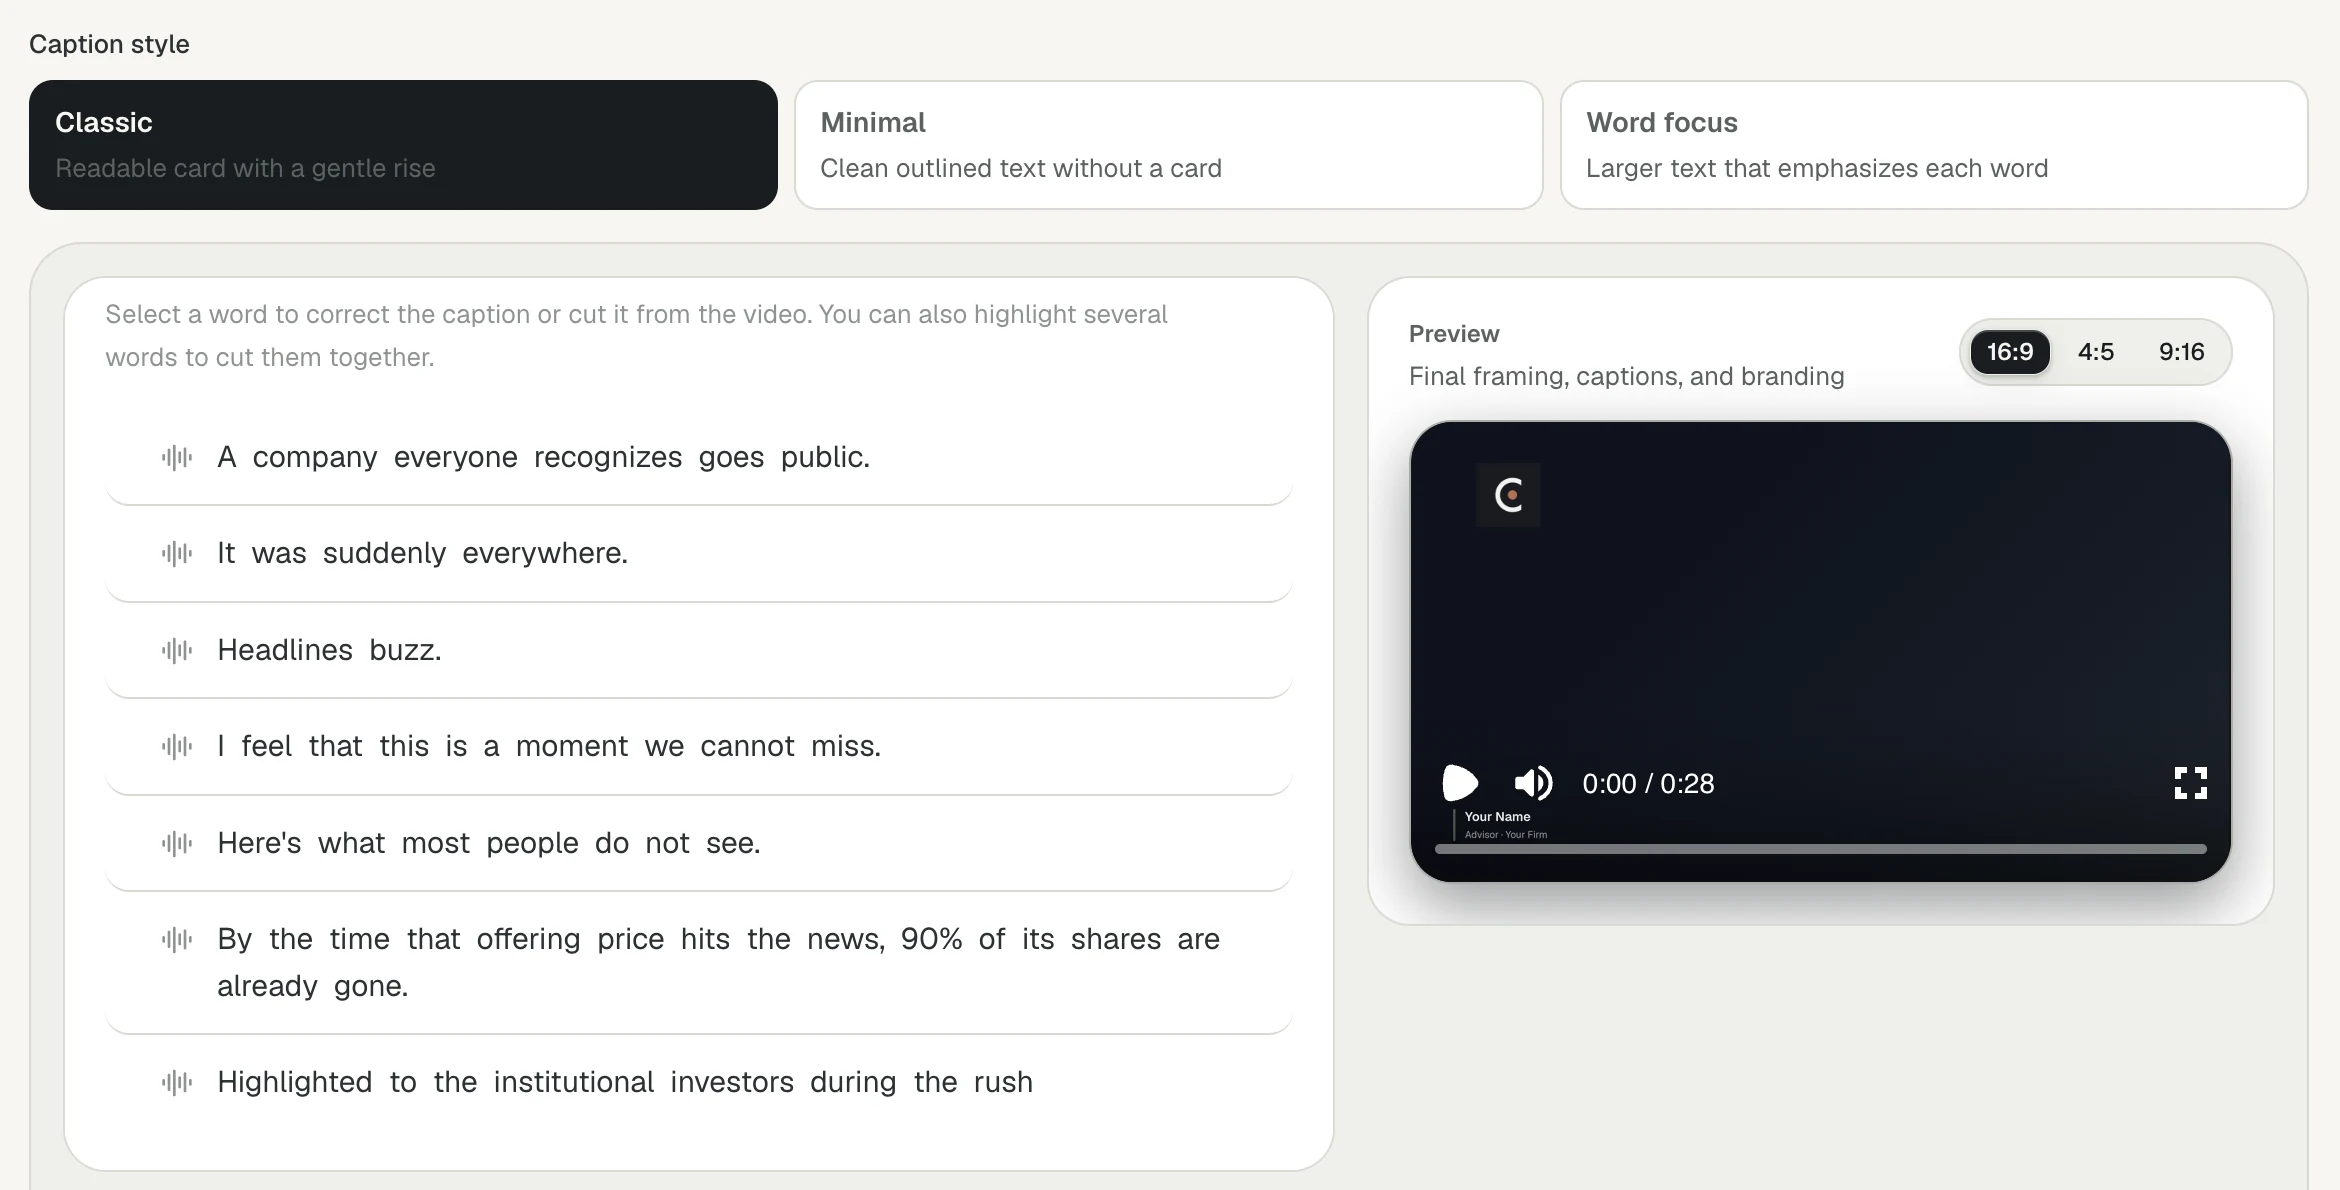Select the word "people"
This screenshot has width=2340, height=1190.
pyautogui.click(x=532, y=843)
